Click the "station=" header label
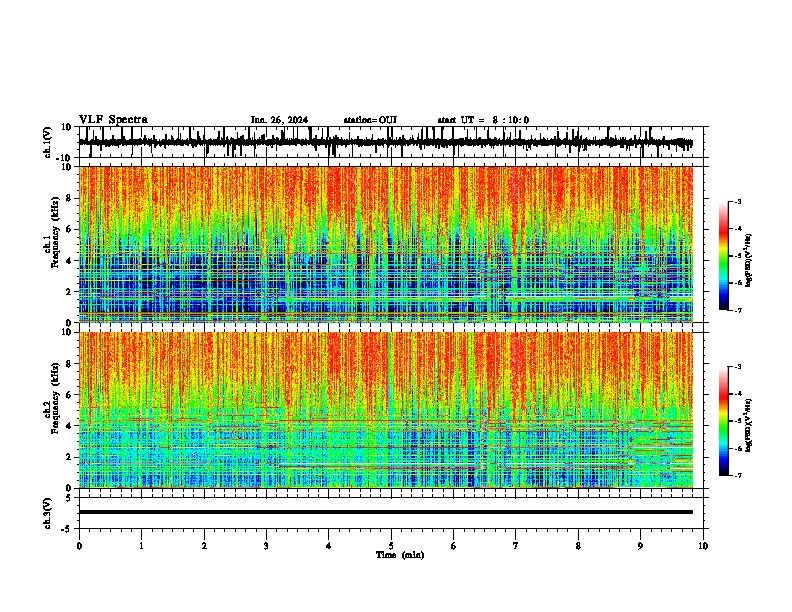The width and height of the screenshot is (792, 612). pos(361,120)
